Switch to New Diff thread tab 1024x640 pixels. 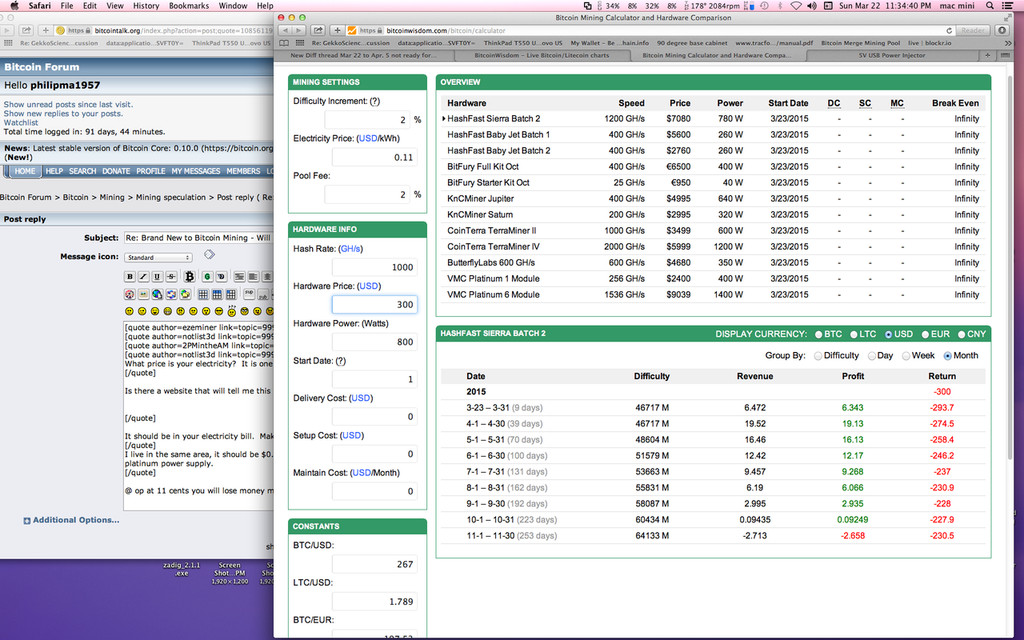point(363,56)
